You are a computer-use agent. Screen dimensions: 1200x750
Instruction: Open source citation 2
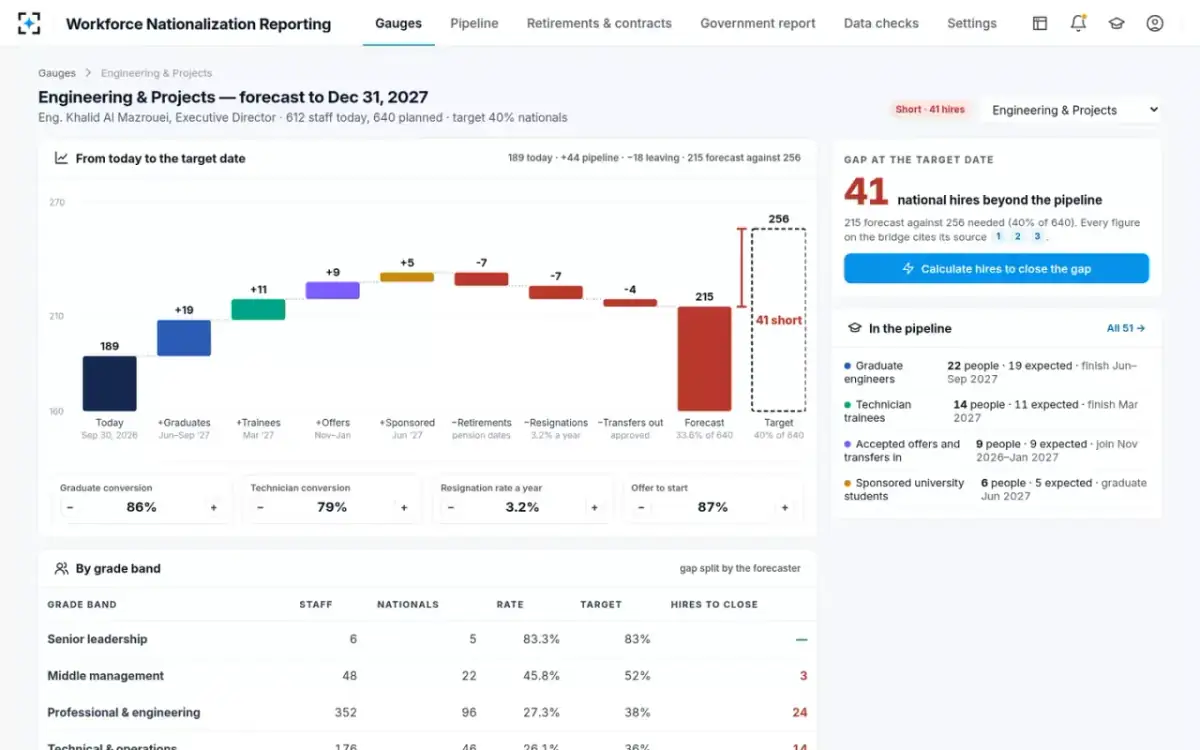point(1017,237)
